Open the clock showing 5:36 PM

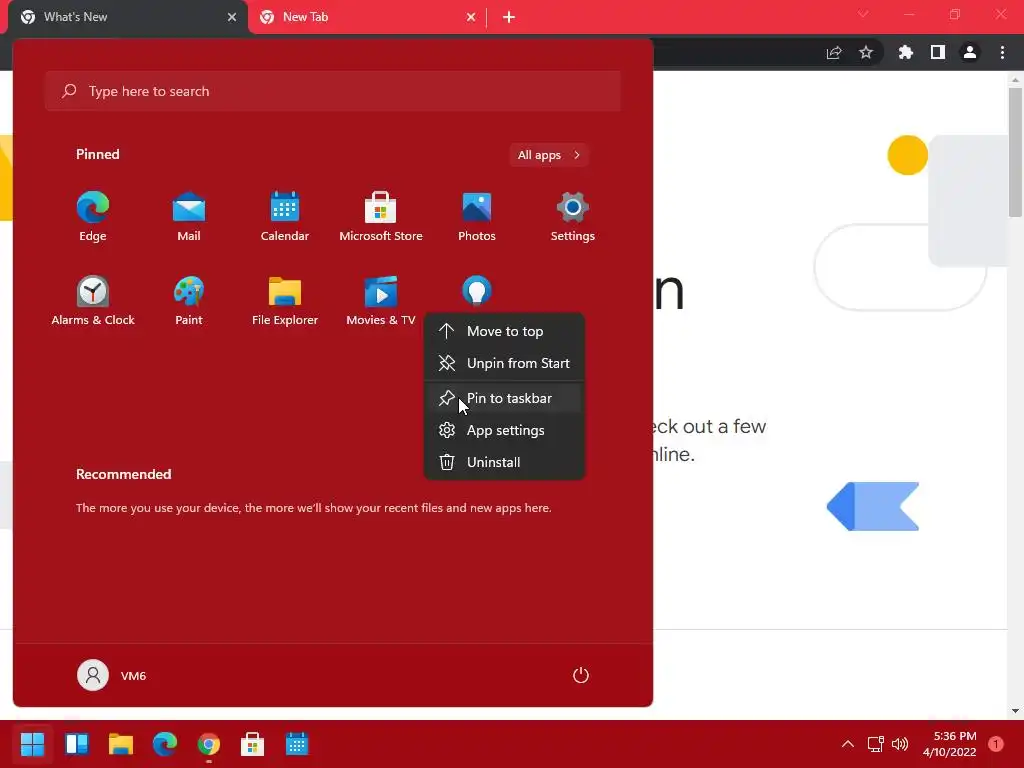(950, 744)
